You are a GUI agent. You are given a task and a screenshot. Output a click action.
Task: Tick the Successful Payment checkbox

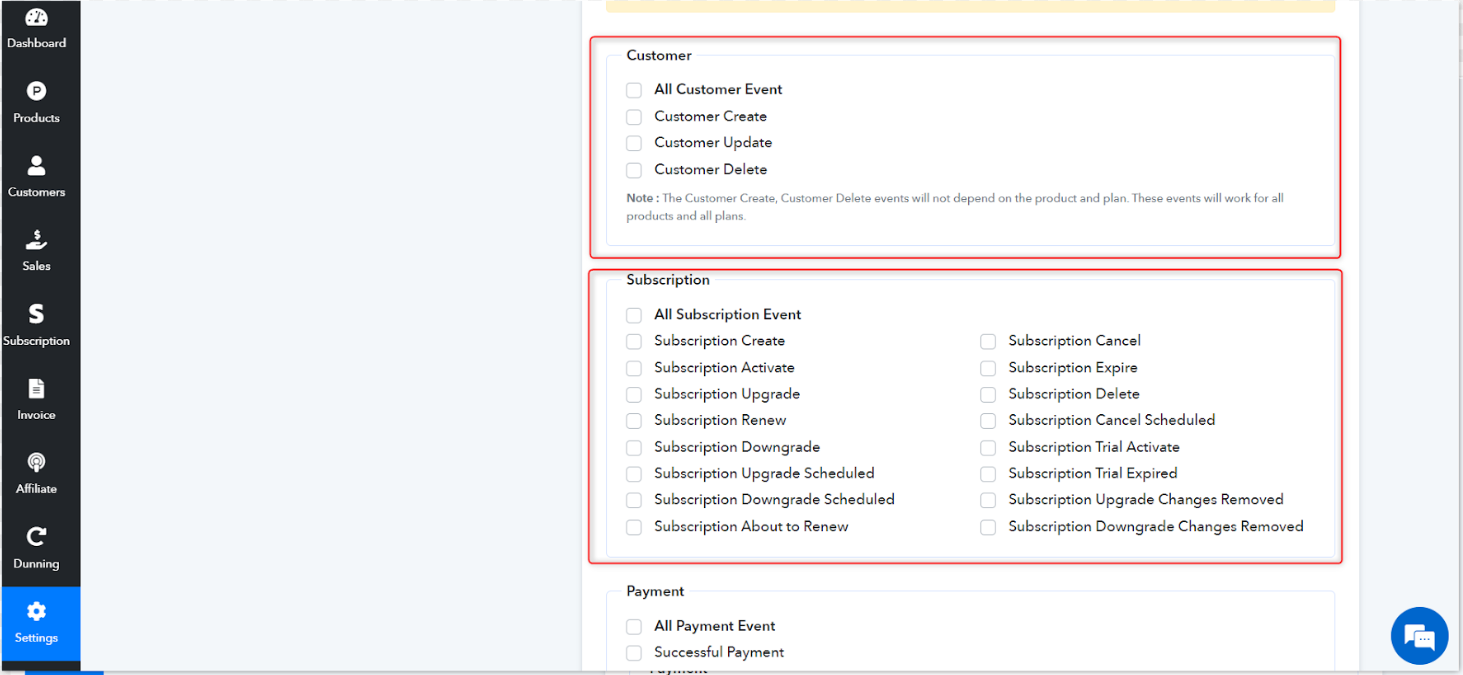[634, 653]
